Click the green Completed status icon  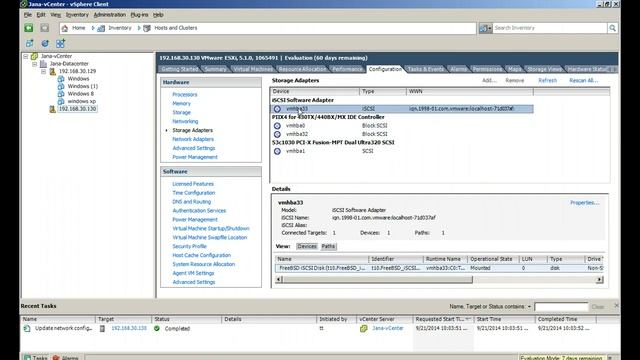[x=157, y=328]
